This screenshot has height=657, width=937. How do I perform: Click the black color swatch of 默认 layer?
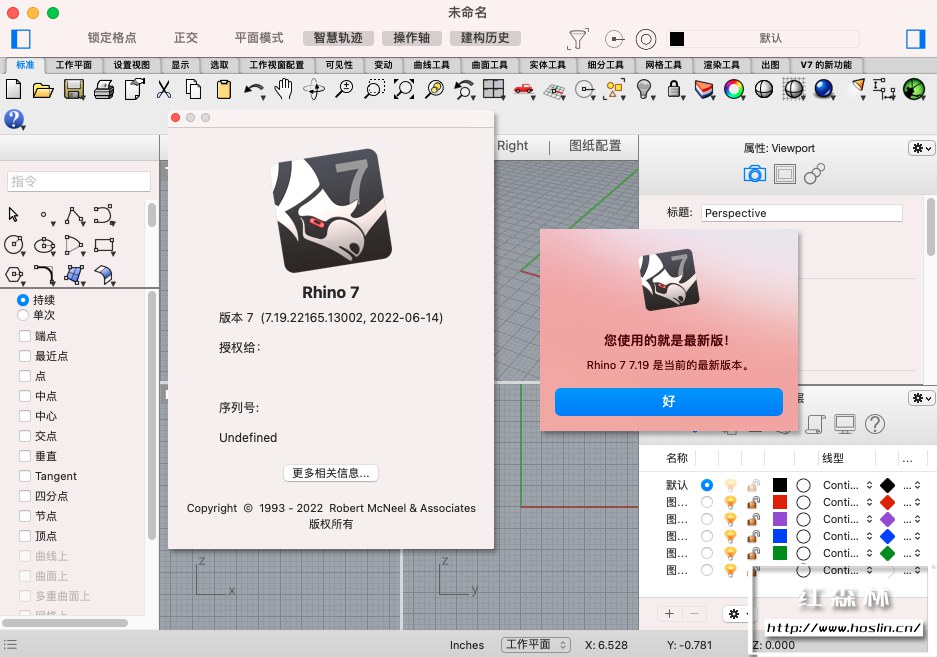click(x=780, y=485)
